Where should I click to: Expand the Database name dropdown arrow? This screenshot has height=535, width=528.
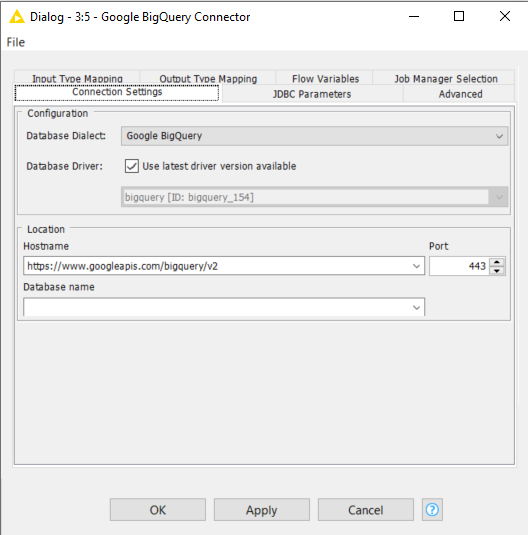[x=416, y=307]
